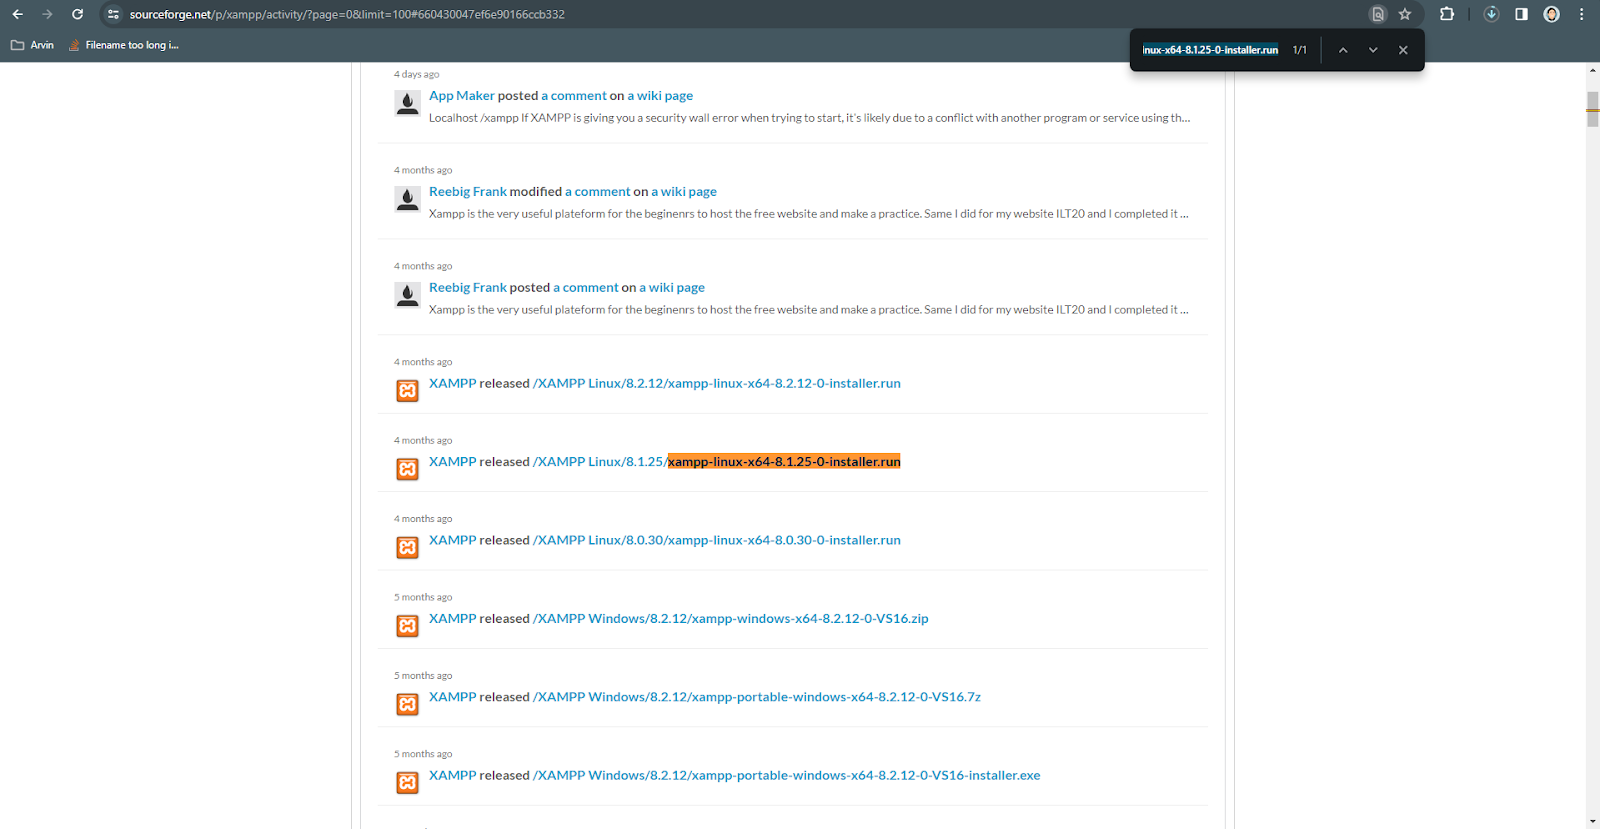1600x829 pixels.
Task: Click XAMPP icon beside Linux 8.0.30 release
Action: 407,547
